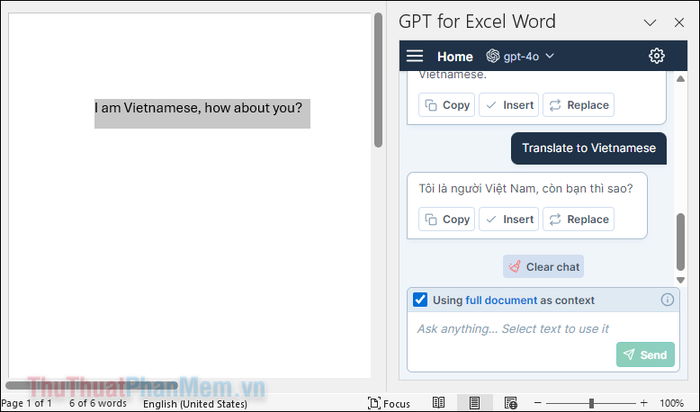Change language English (United States)
700x412 pixels.
(x=195, y=404)
